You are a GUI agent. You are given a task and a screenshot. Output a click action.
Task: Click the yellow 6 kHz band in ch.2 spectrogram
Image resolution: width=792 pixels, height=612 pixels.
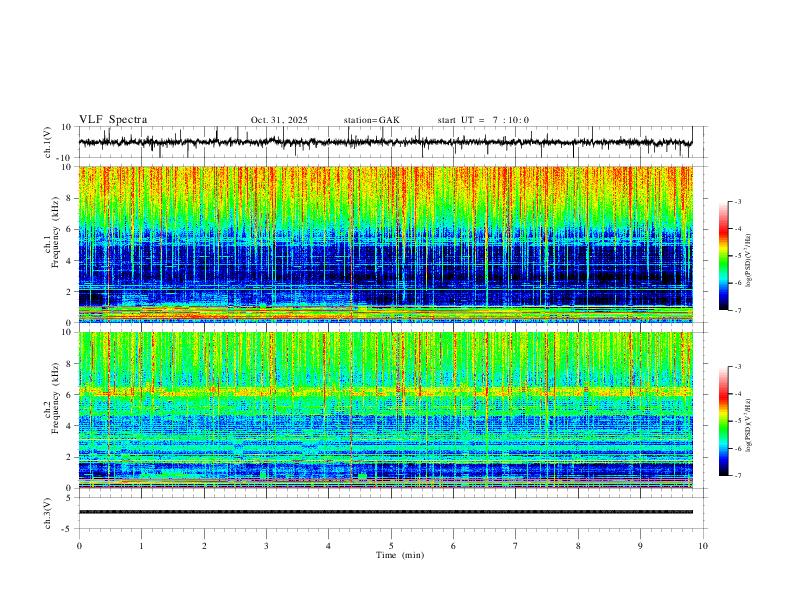tap(385, 391)
